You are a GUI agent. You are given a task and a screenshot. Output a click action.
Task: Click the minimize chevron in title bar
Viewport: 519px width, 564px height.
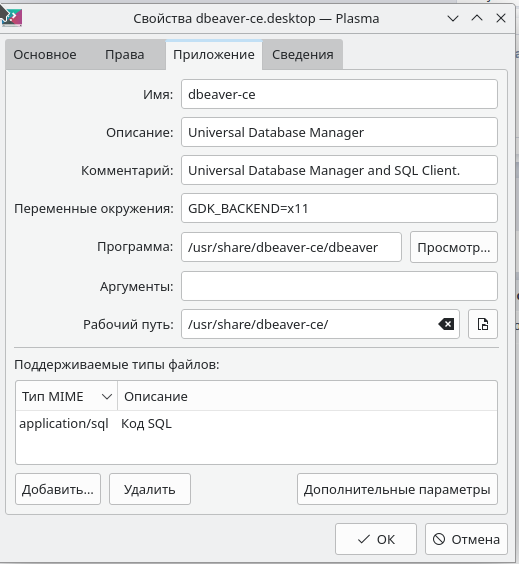point(453,18)
